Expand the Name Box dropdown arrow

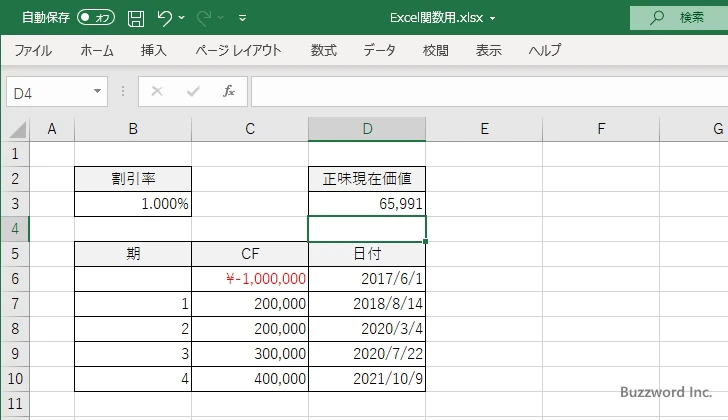tap(97, 91)
